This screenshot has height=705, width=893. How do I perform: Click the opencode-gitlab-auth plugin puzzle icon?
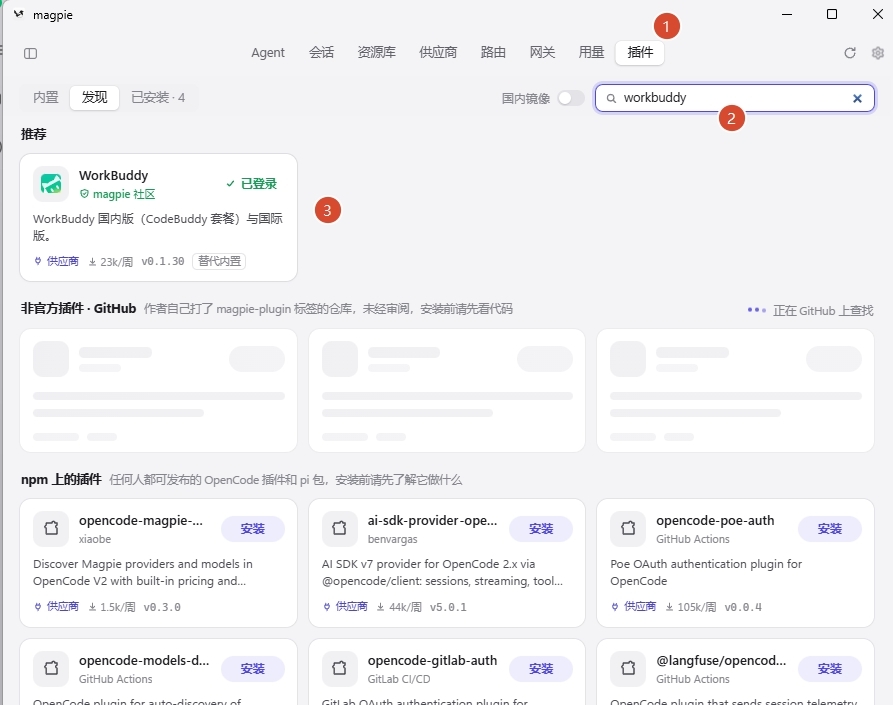(x=339, y=668)
